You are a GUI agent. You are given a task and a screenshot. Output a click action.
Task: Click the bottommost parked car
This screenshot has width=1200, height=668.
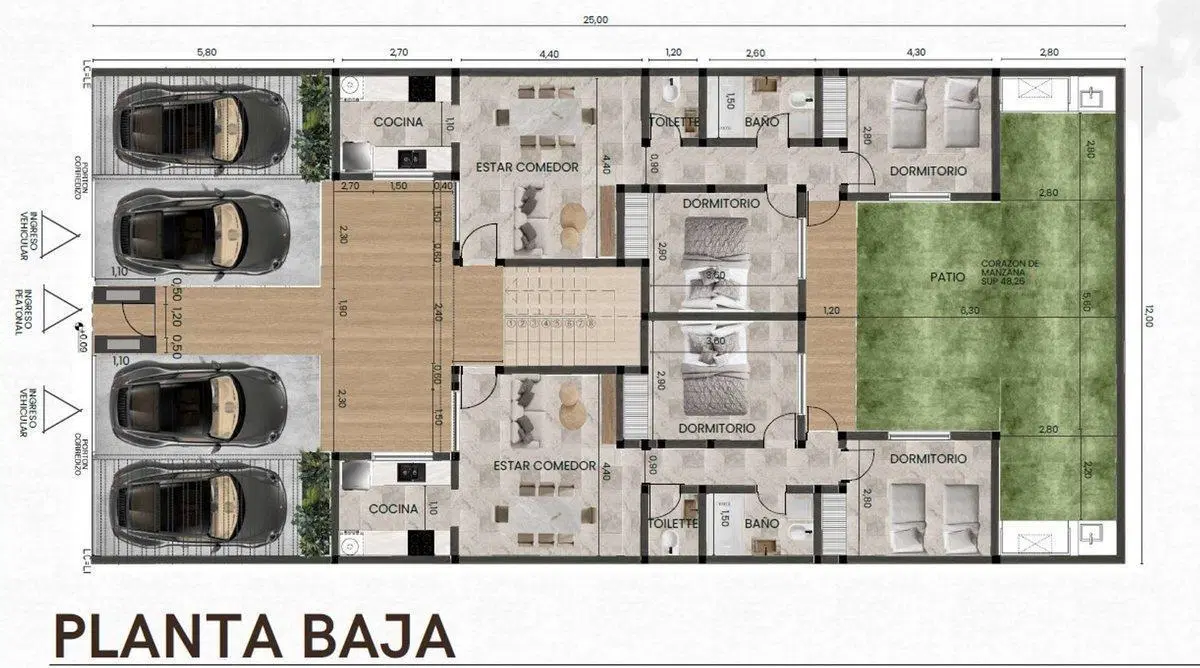tap(203, 504)
